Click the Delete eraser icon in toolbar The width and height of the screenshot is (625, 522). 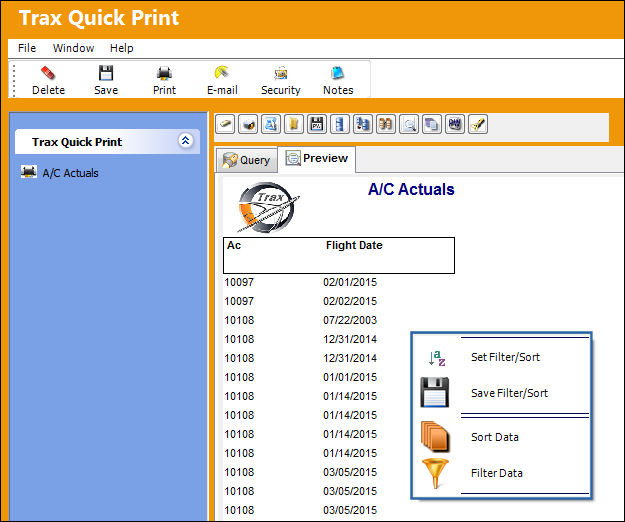48,73
